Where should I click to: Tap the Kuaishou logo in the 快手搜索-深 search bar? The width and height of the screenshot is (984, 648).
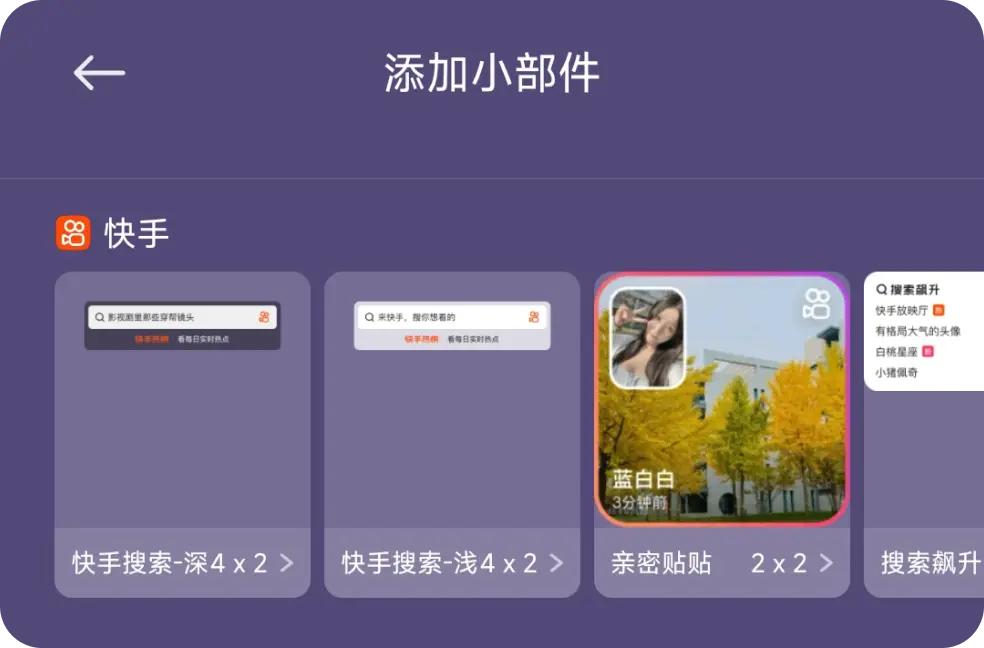pos(264,317)
